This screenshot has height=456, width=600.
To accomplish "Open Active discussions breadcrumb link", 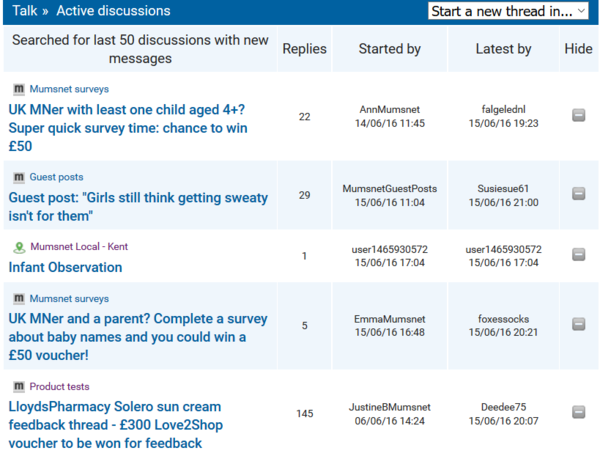I will click(113, 11).
